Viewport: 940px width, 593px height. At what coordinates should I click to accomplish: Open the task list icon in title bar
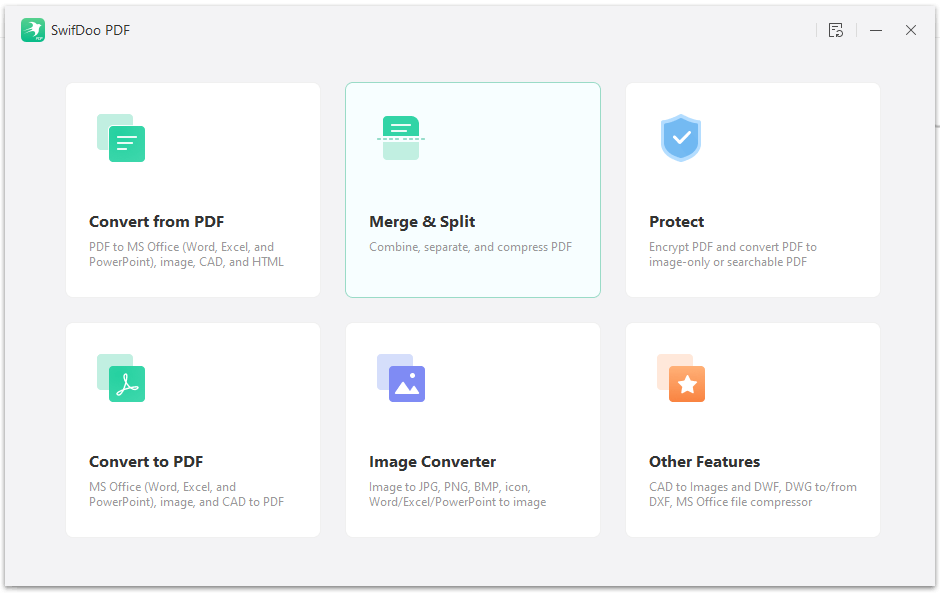[x=836, y=30]
